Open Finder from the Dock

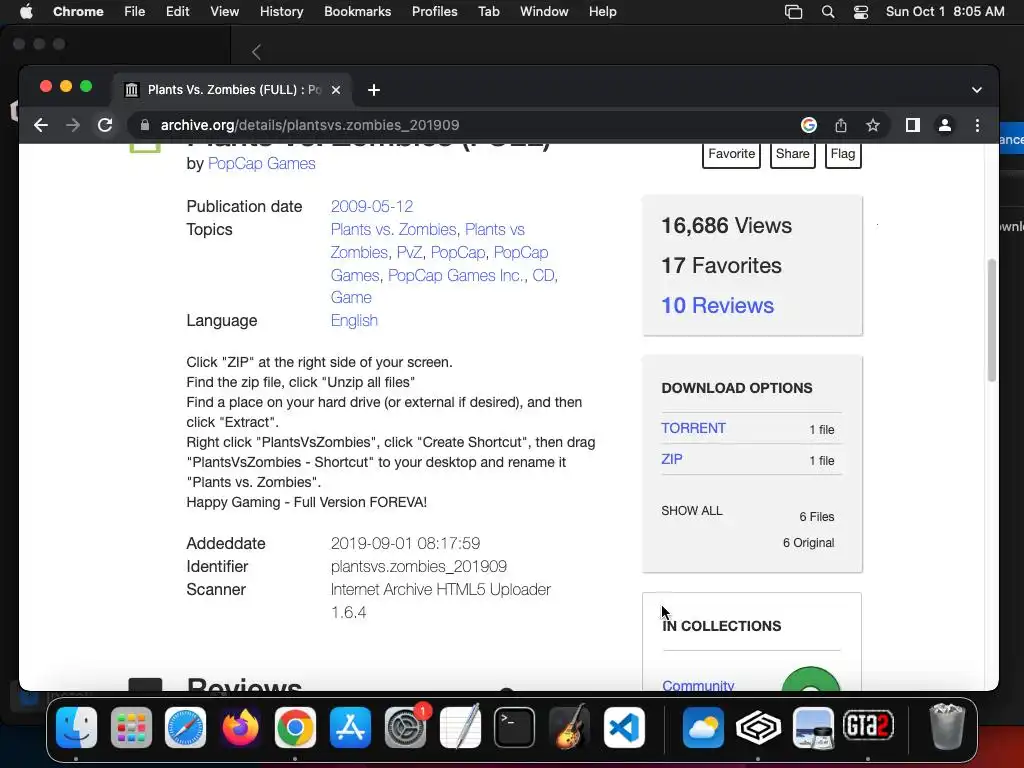[76, 728]
